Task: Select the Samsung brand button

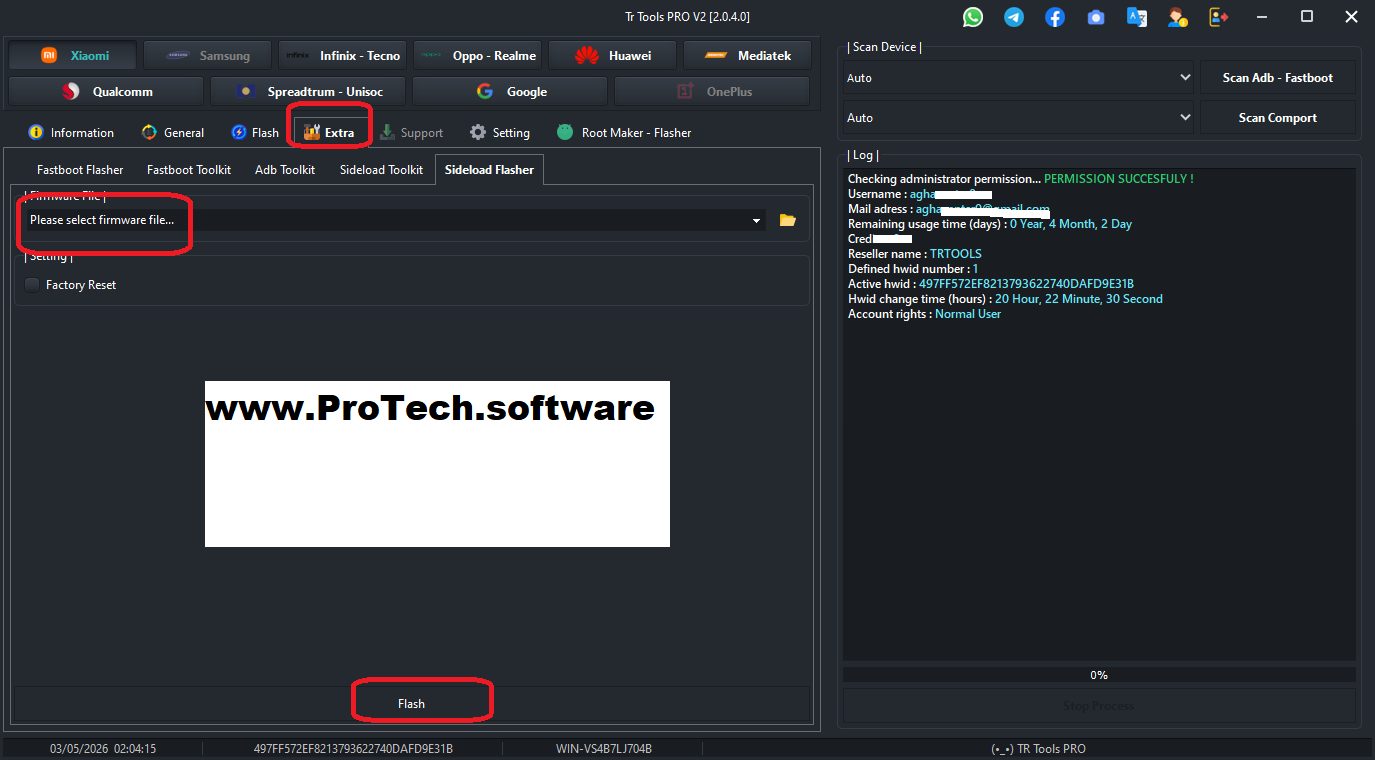Action: click(x=208, y=56)
